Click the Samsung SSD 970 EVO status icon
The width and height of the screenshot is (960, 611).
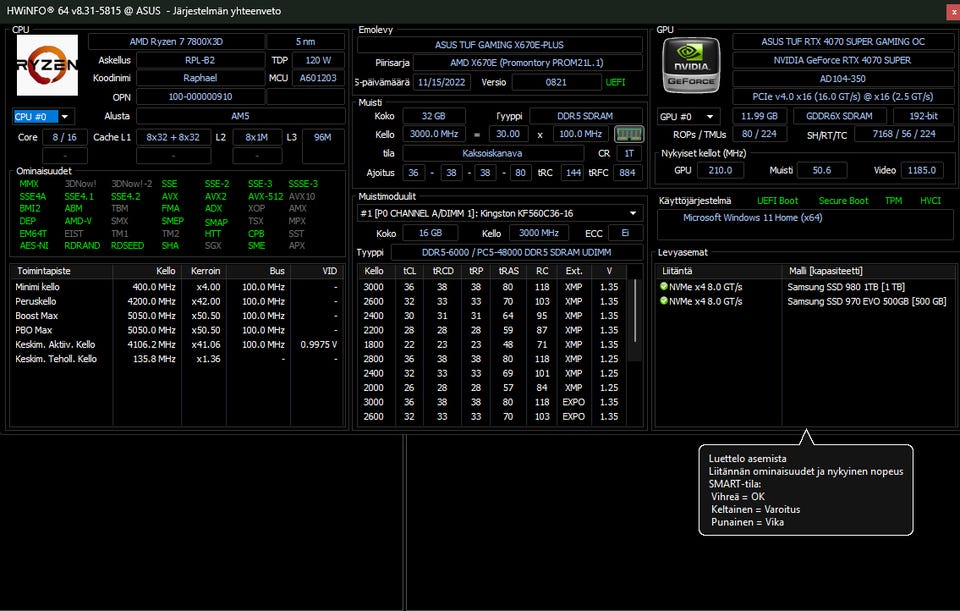(x=663, y=301)
